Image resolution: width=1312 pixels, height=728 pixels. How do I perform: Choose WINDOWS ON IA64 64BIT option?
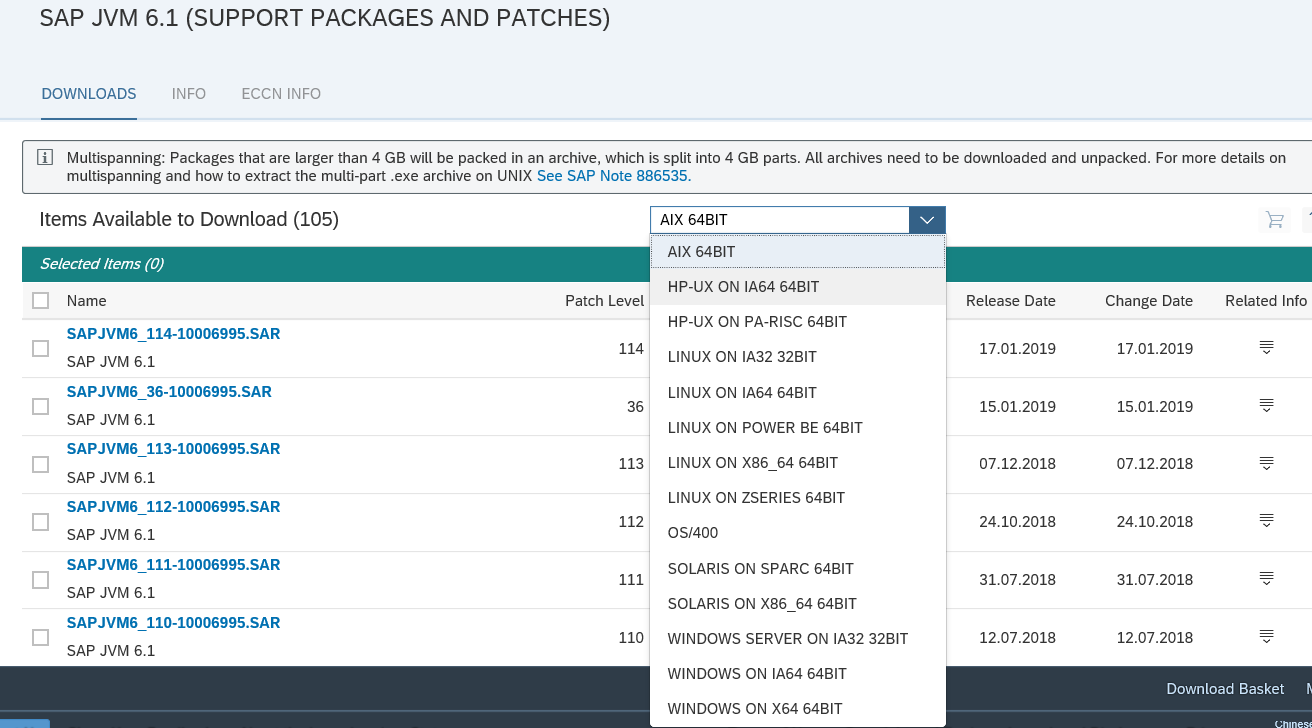[798, 673]
